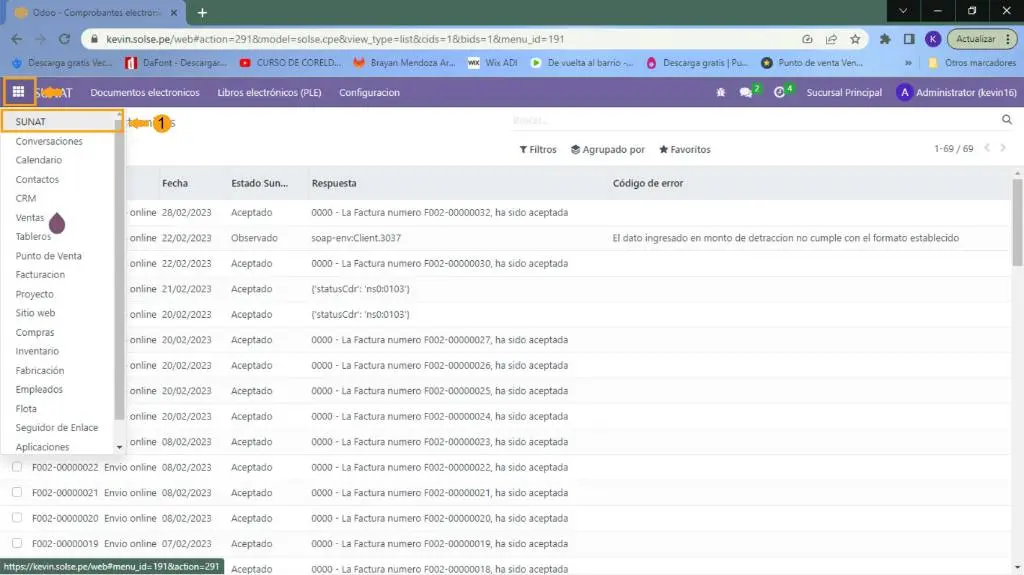The width and height of the screenshot is (1024, 575).
Task: Open the Agrupado por dropdown
Action: (607, 150)
